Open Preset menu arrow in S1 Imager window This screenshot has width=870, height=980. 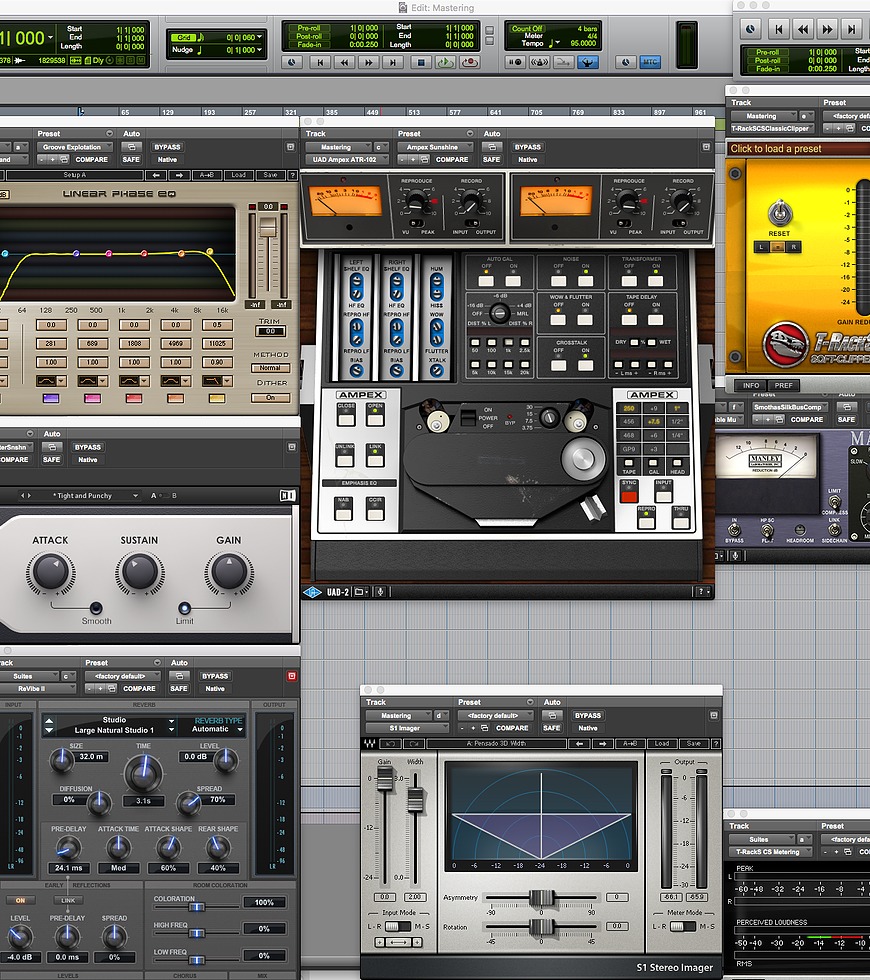click(x=530, y=702)
